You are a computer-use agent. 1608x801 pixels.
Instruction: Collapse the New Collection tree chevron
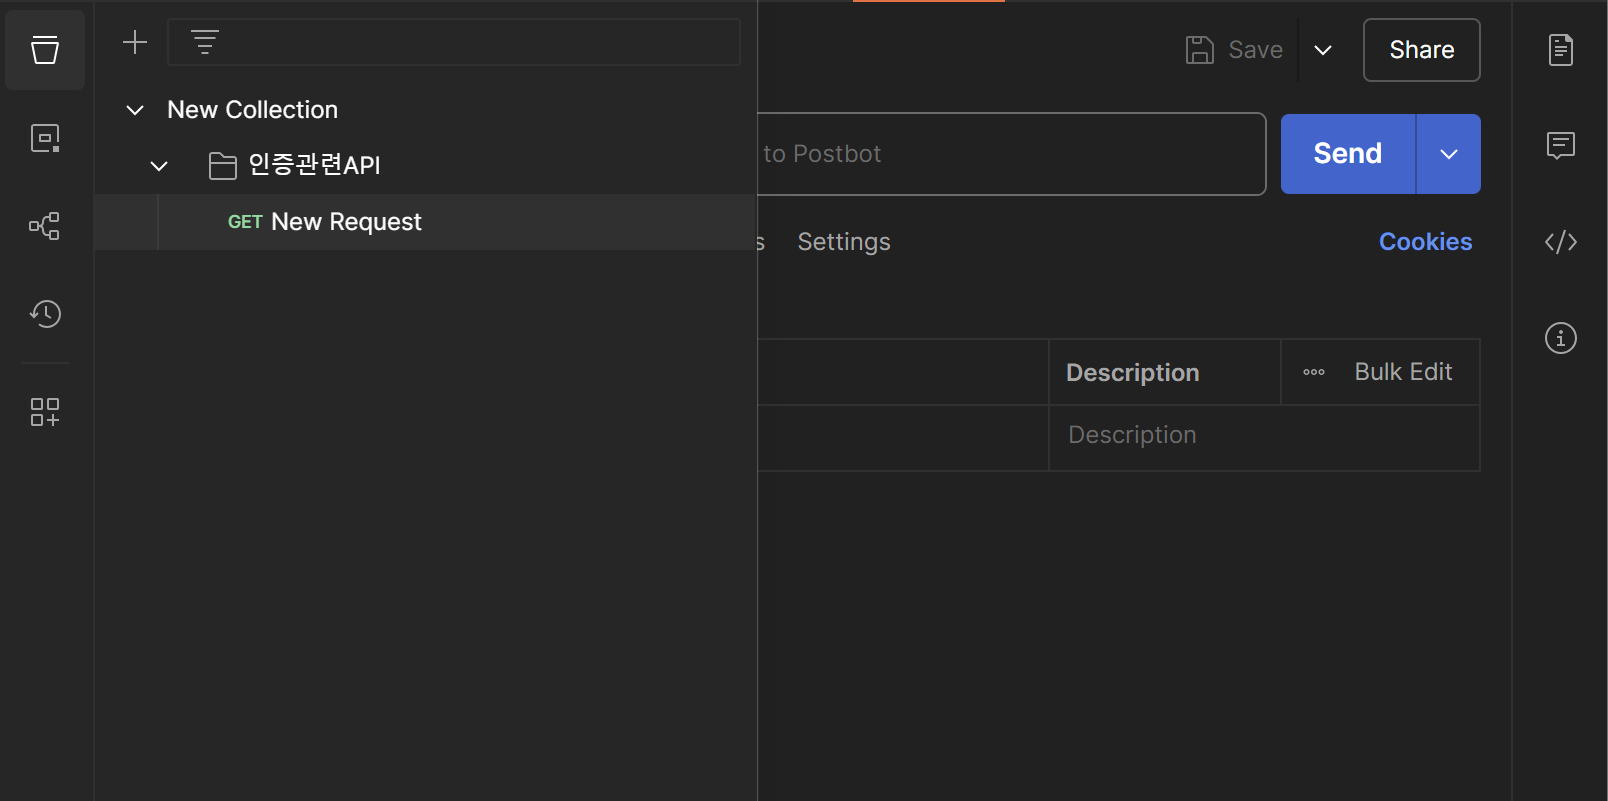[135, 110]
